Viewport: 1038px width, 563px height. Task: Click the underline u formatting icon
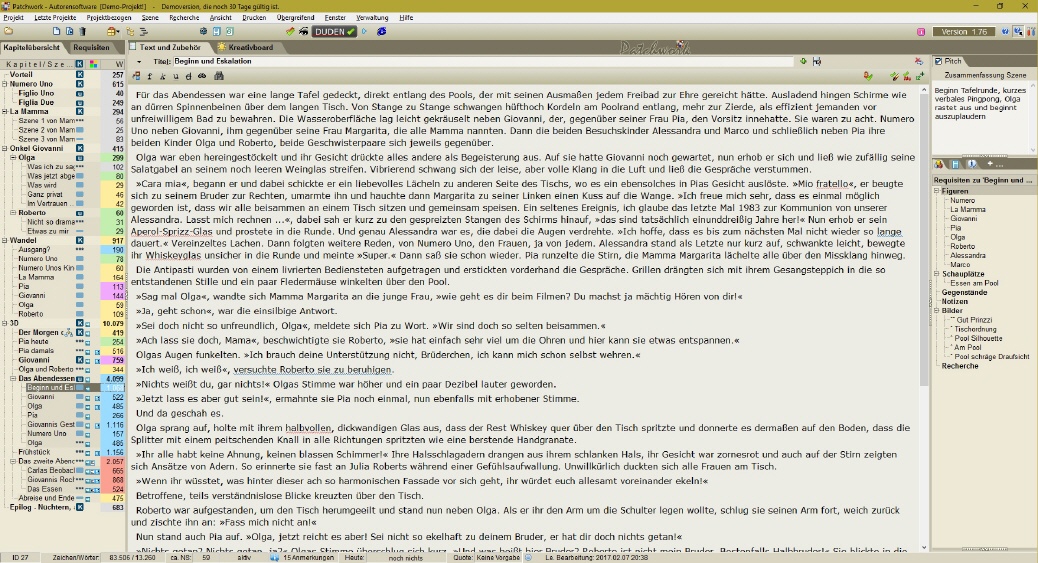[x=176, y=76]
